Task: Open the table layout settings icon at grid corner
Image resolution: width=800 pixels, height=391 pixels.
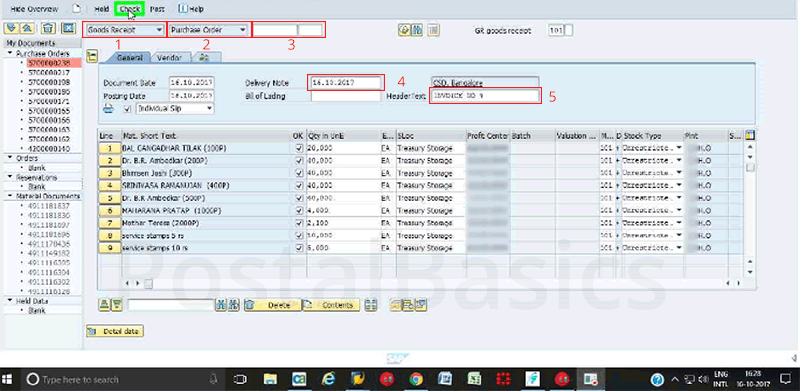Action: 749,136
